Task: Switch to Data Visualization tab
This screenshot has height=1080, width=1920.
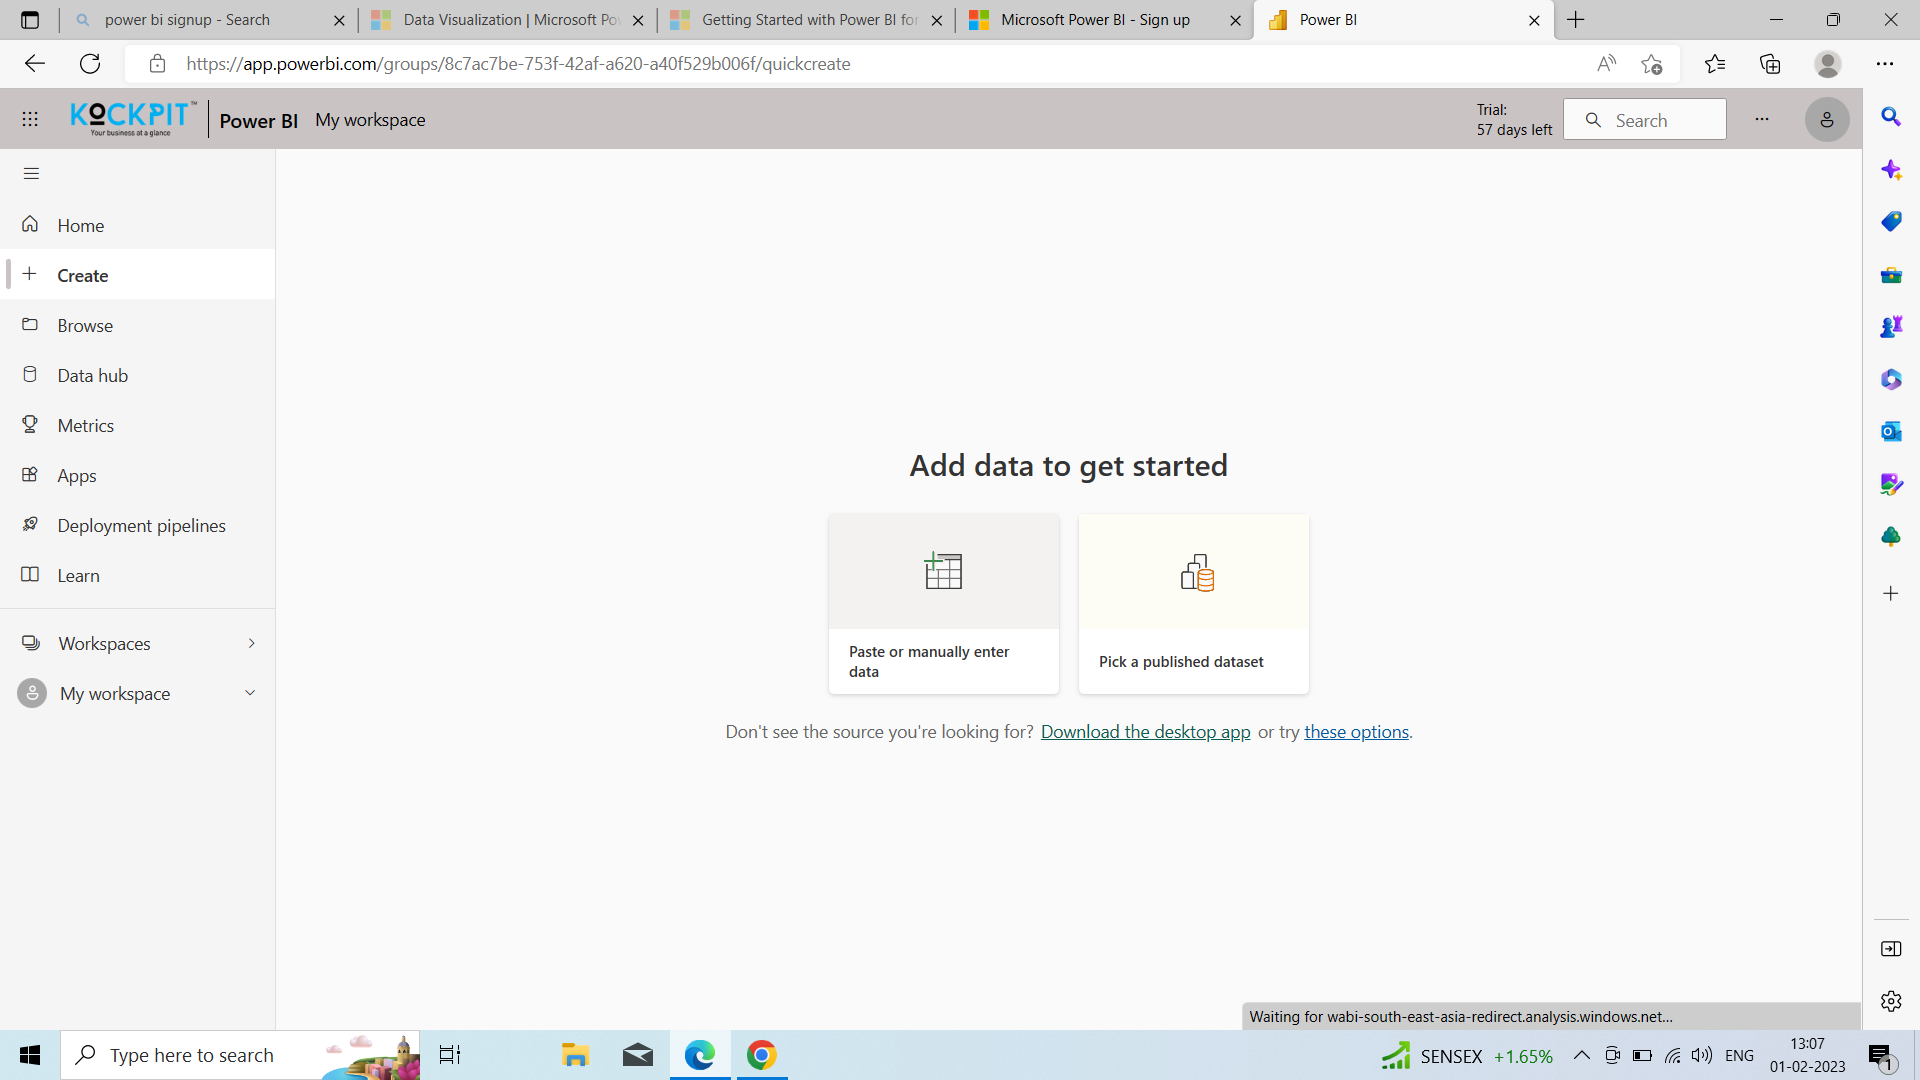Action: coord(508,20)
